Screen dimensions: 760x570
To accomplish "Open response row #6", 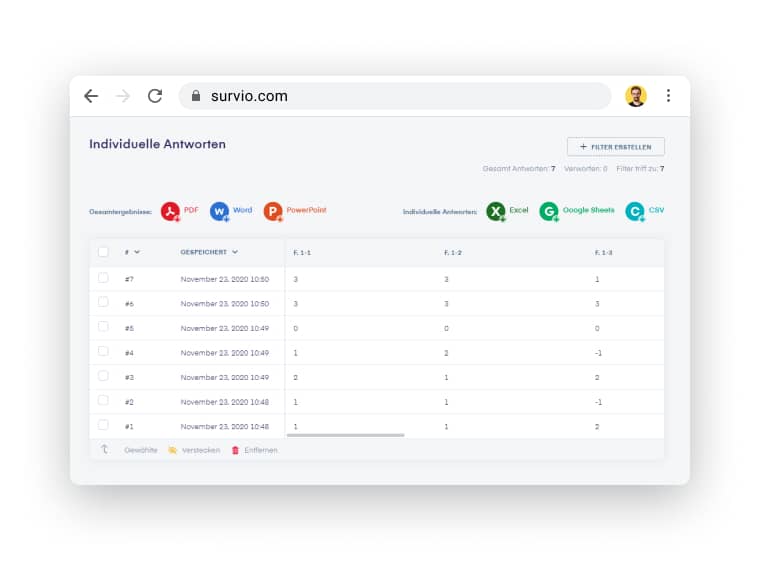I will pyautogui.click(x=377, y=304).
